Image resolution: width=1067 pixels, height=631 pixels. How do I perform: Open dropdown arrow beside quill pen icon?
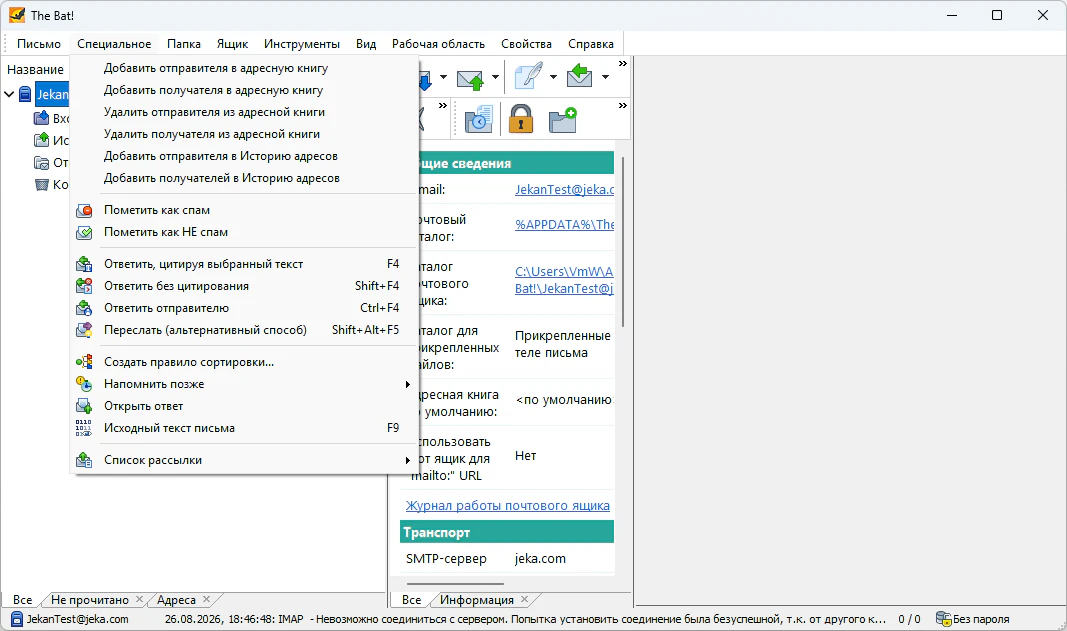553,77
